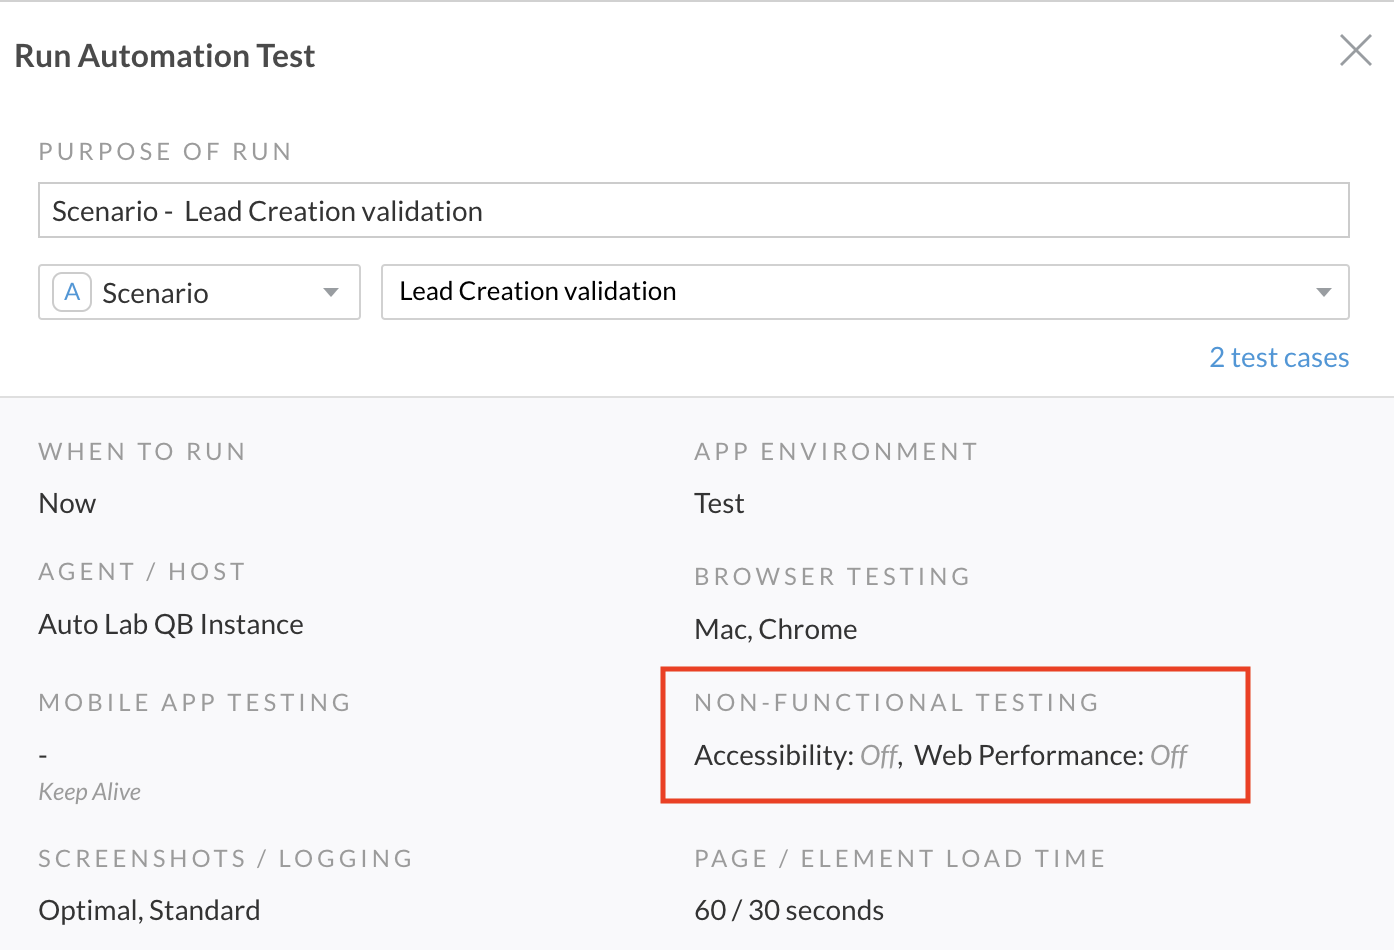Change the 60 / 30 seconds load time
1394x950 pixels.
pyautogui.click(x=789, y=910)
